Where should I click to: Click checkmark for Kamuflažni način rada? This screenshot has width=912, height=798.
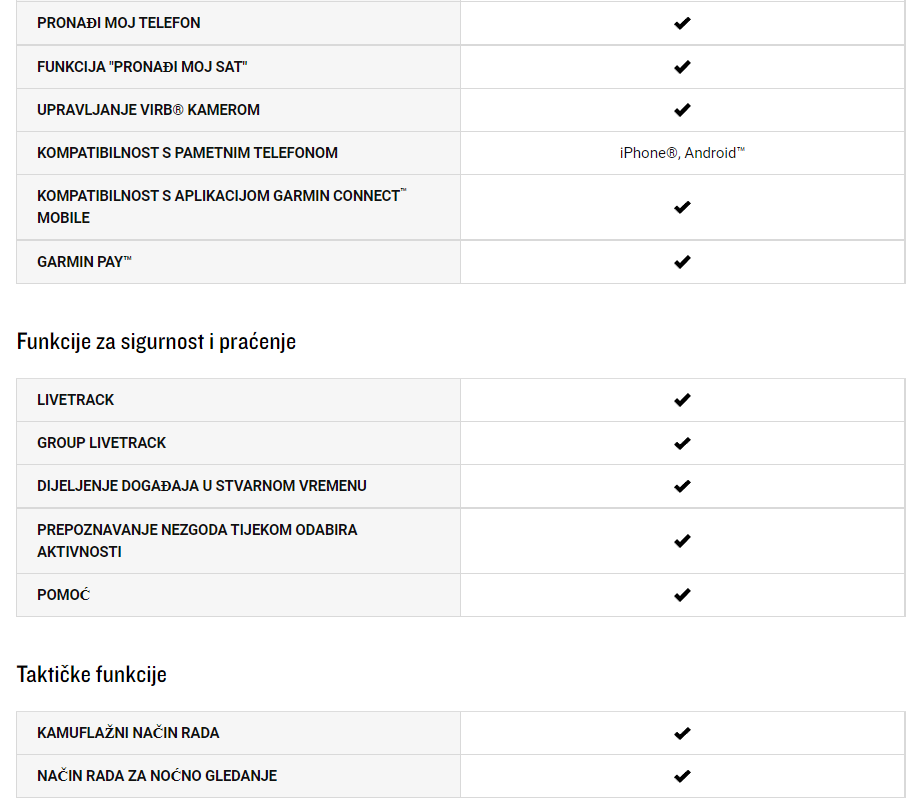point(682,733)
